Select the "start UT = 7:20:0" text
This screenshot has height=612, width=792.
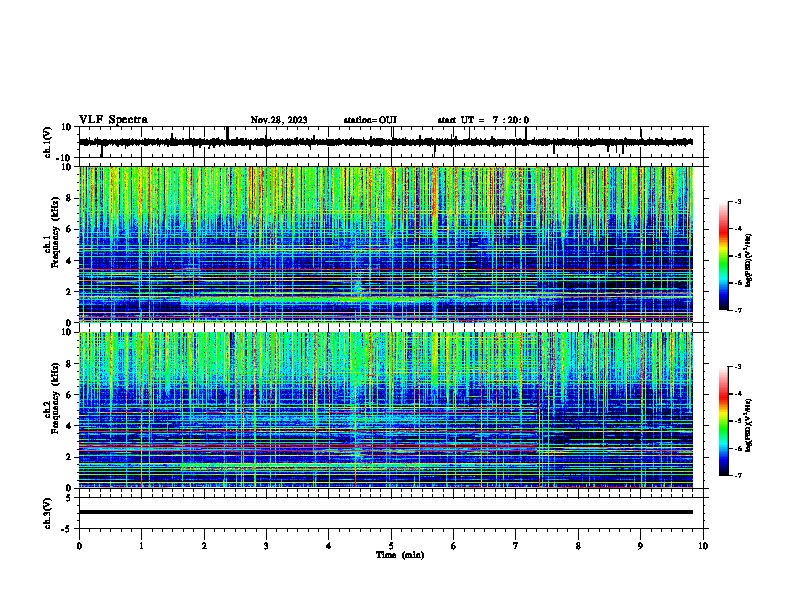[483, 120]
